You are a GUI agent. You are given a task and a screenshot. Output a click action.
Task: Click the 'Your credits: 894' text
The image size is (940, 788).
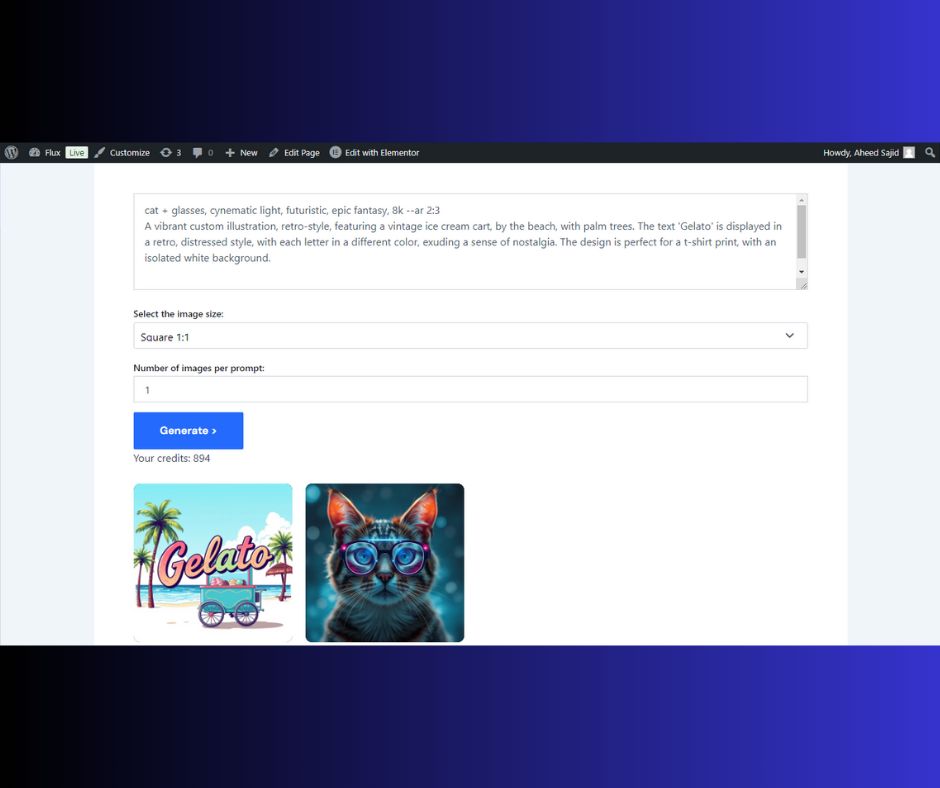(171, 458)
